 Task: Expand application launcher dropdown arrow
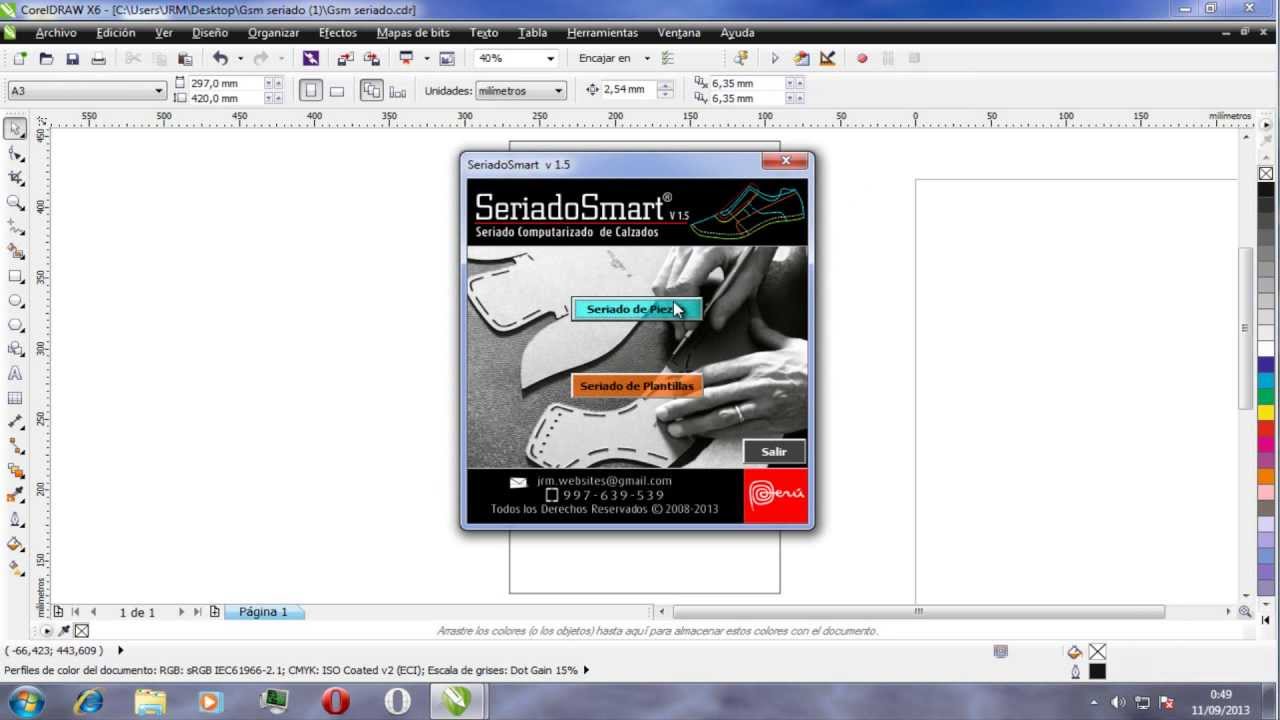click(426, 59)
